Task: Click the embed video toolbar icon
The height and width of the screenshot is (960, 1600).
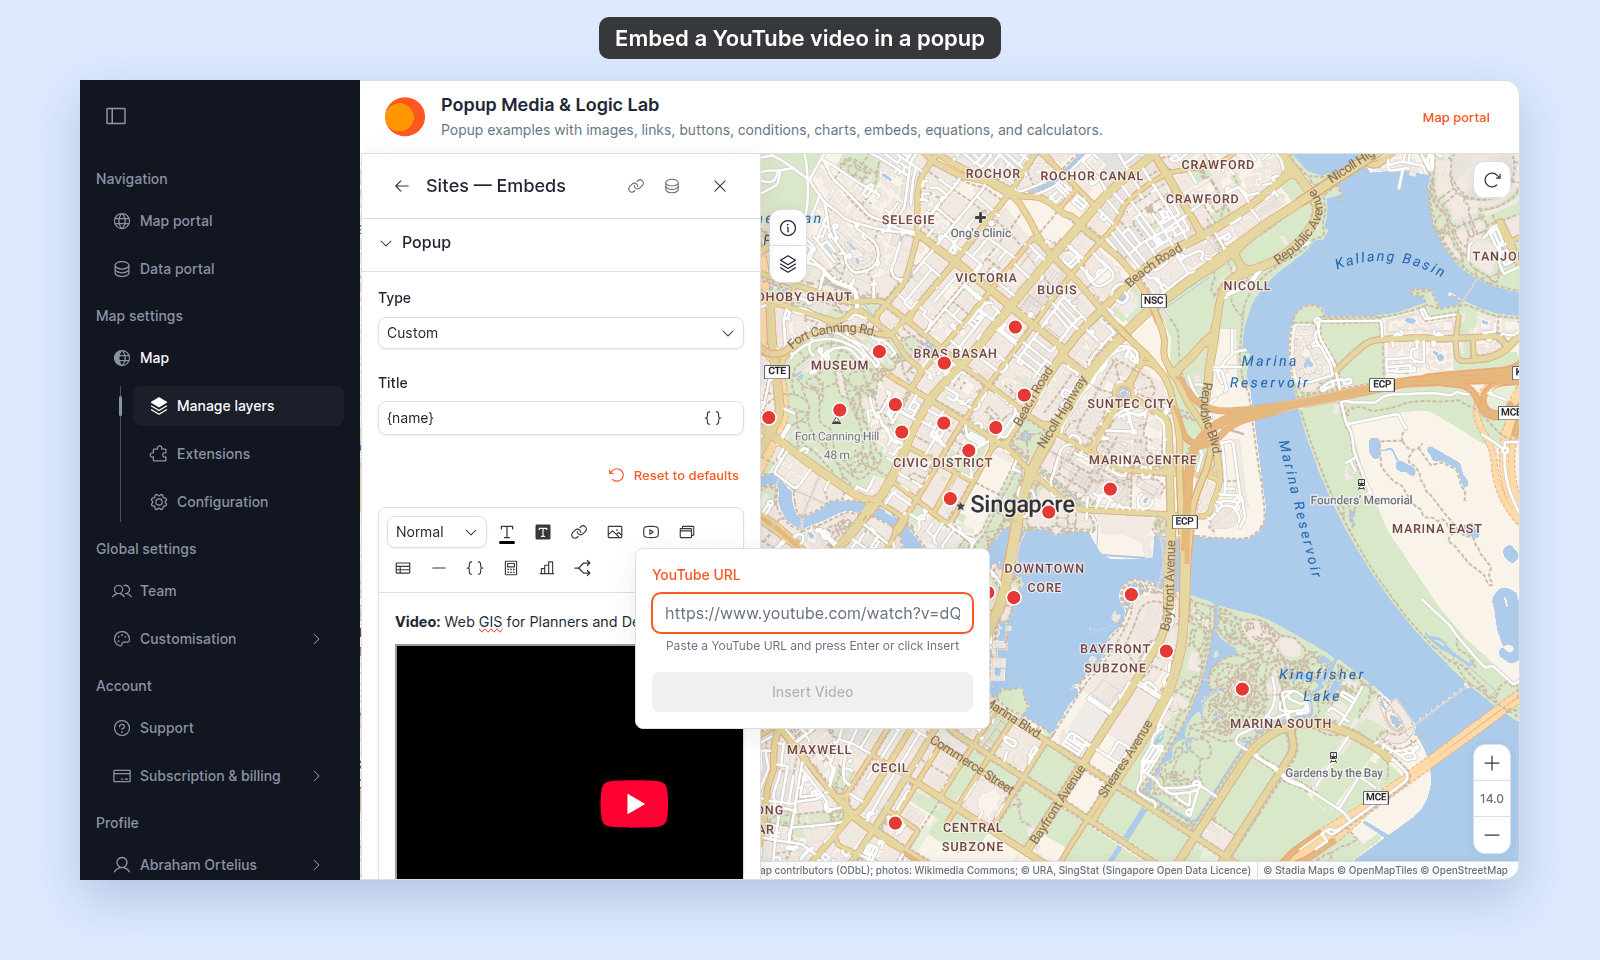Action: (651, 532)
